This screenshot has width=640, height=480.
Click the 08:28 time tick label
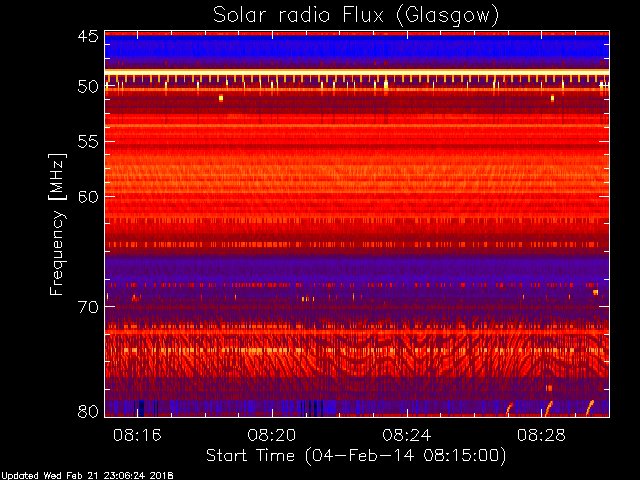point(541,435)
